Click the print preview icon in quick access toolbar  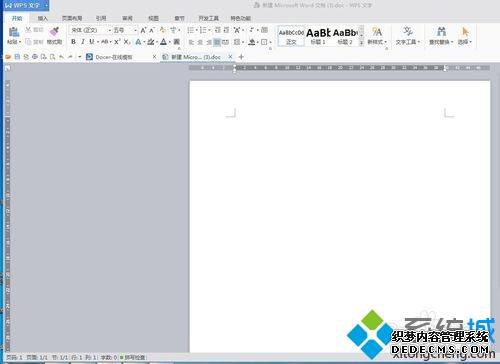(x=52, y=57)
